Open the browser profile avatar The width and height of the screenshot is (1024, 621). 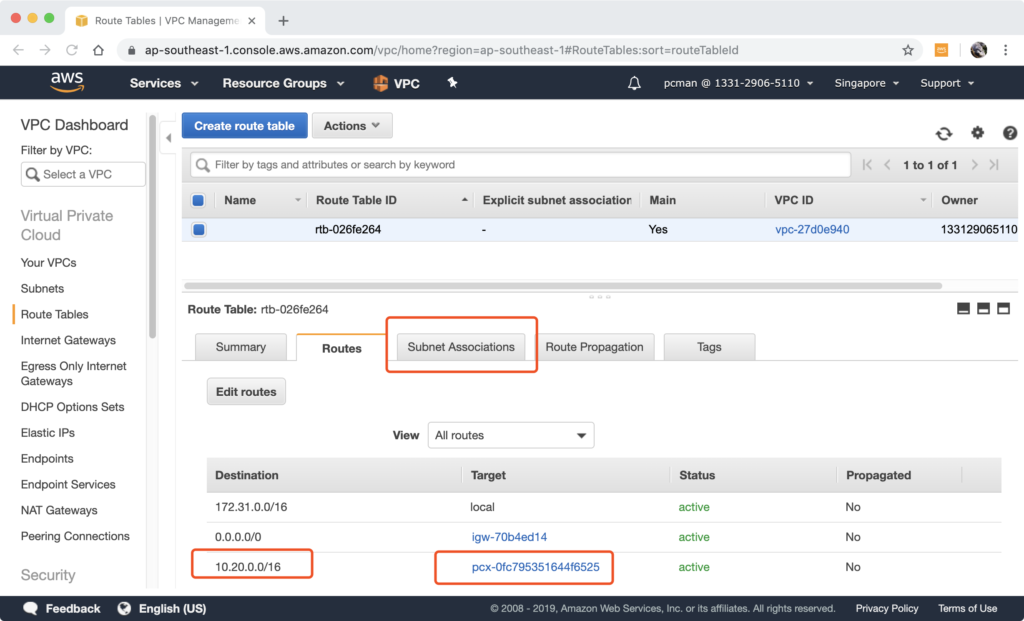[x=978, y=50]
